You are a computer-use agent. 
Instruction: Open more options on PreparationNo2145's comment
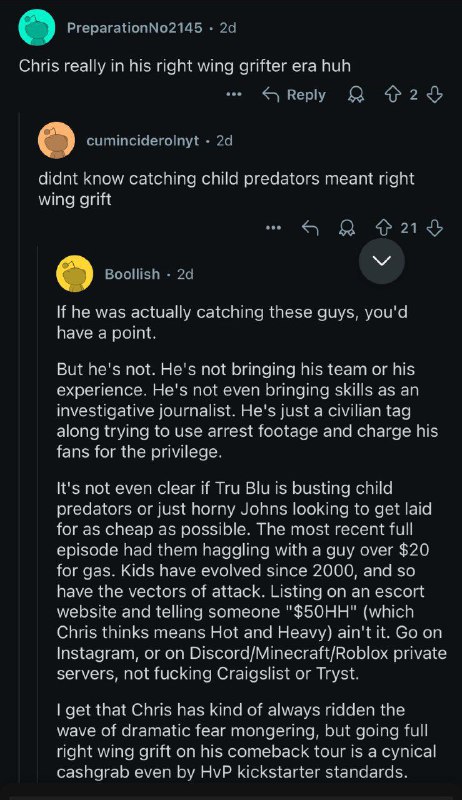click(234, 94)
